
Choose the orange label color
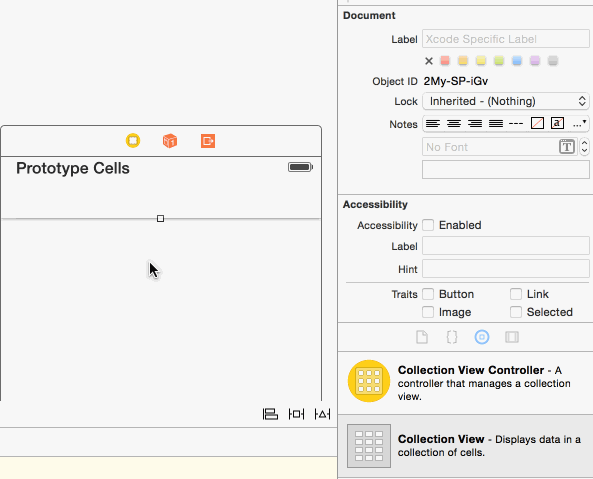[x=463, y=60]
